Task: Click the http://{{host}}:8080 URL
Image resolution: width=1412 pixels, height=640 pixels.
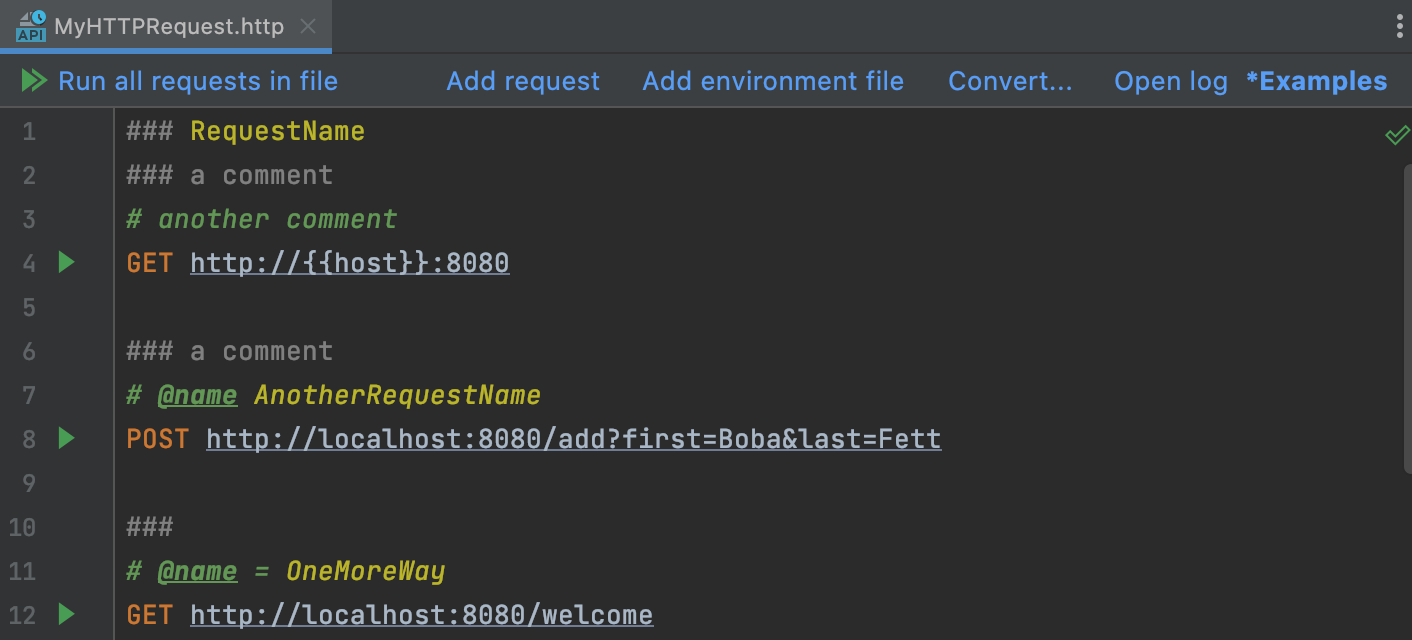Action: pyautogui.click(x=350, y=263)
